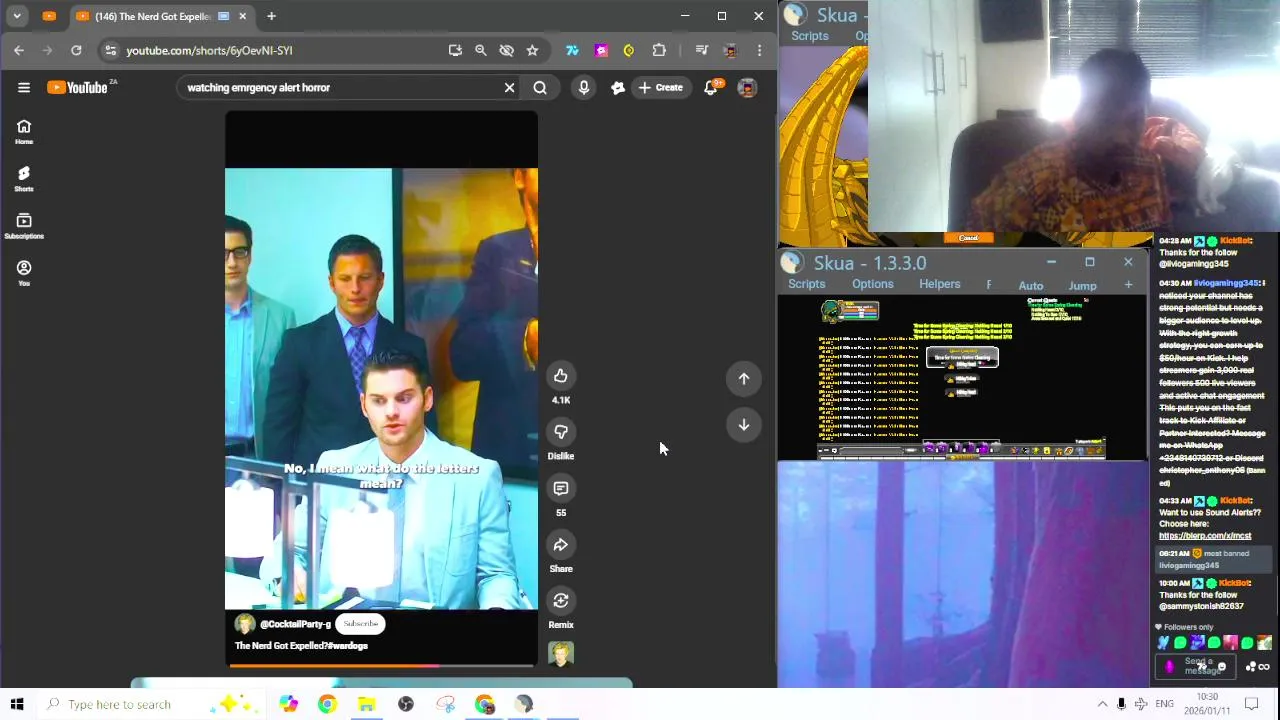Open Skua Jump menu
Viewport: 1280px width, 720px height.
1082,286
